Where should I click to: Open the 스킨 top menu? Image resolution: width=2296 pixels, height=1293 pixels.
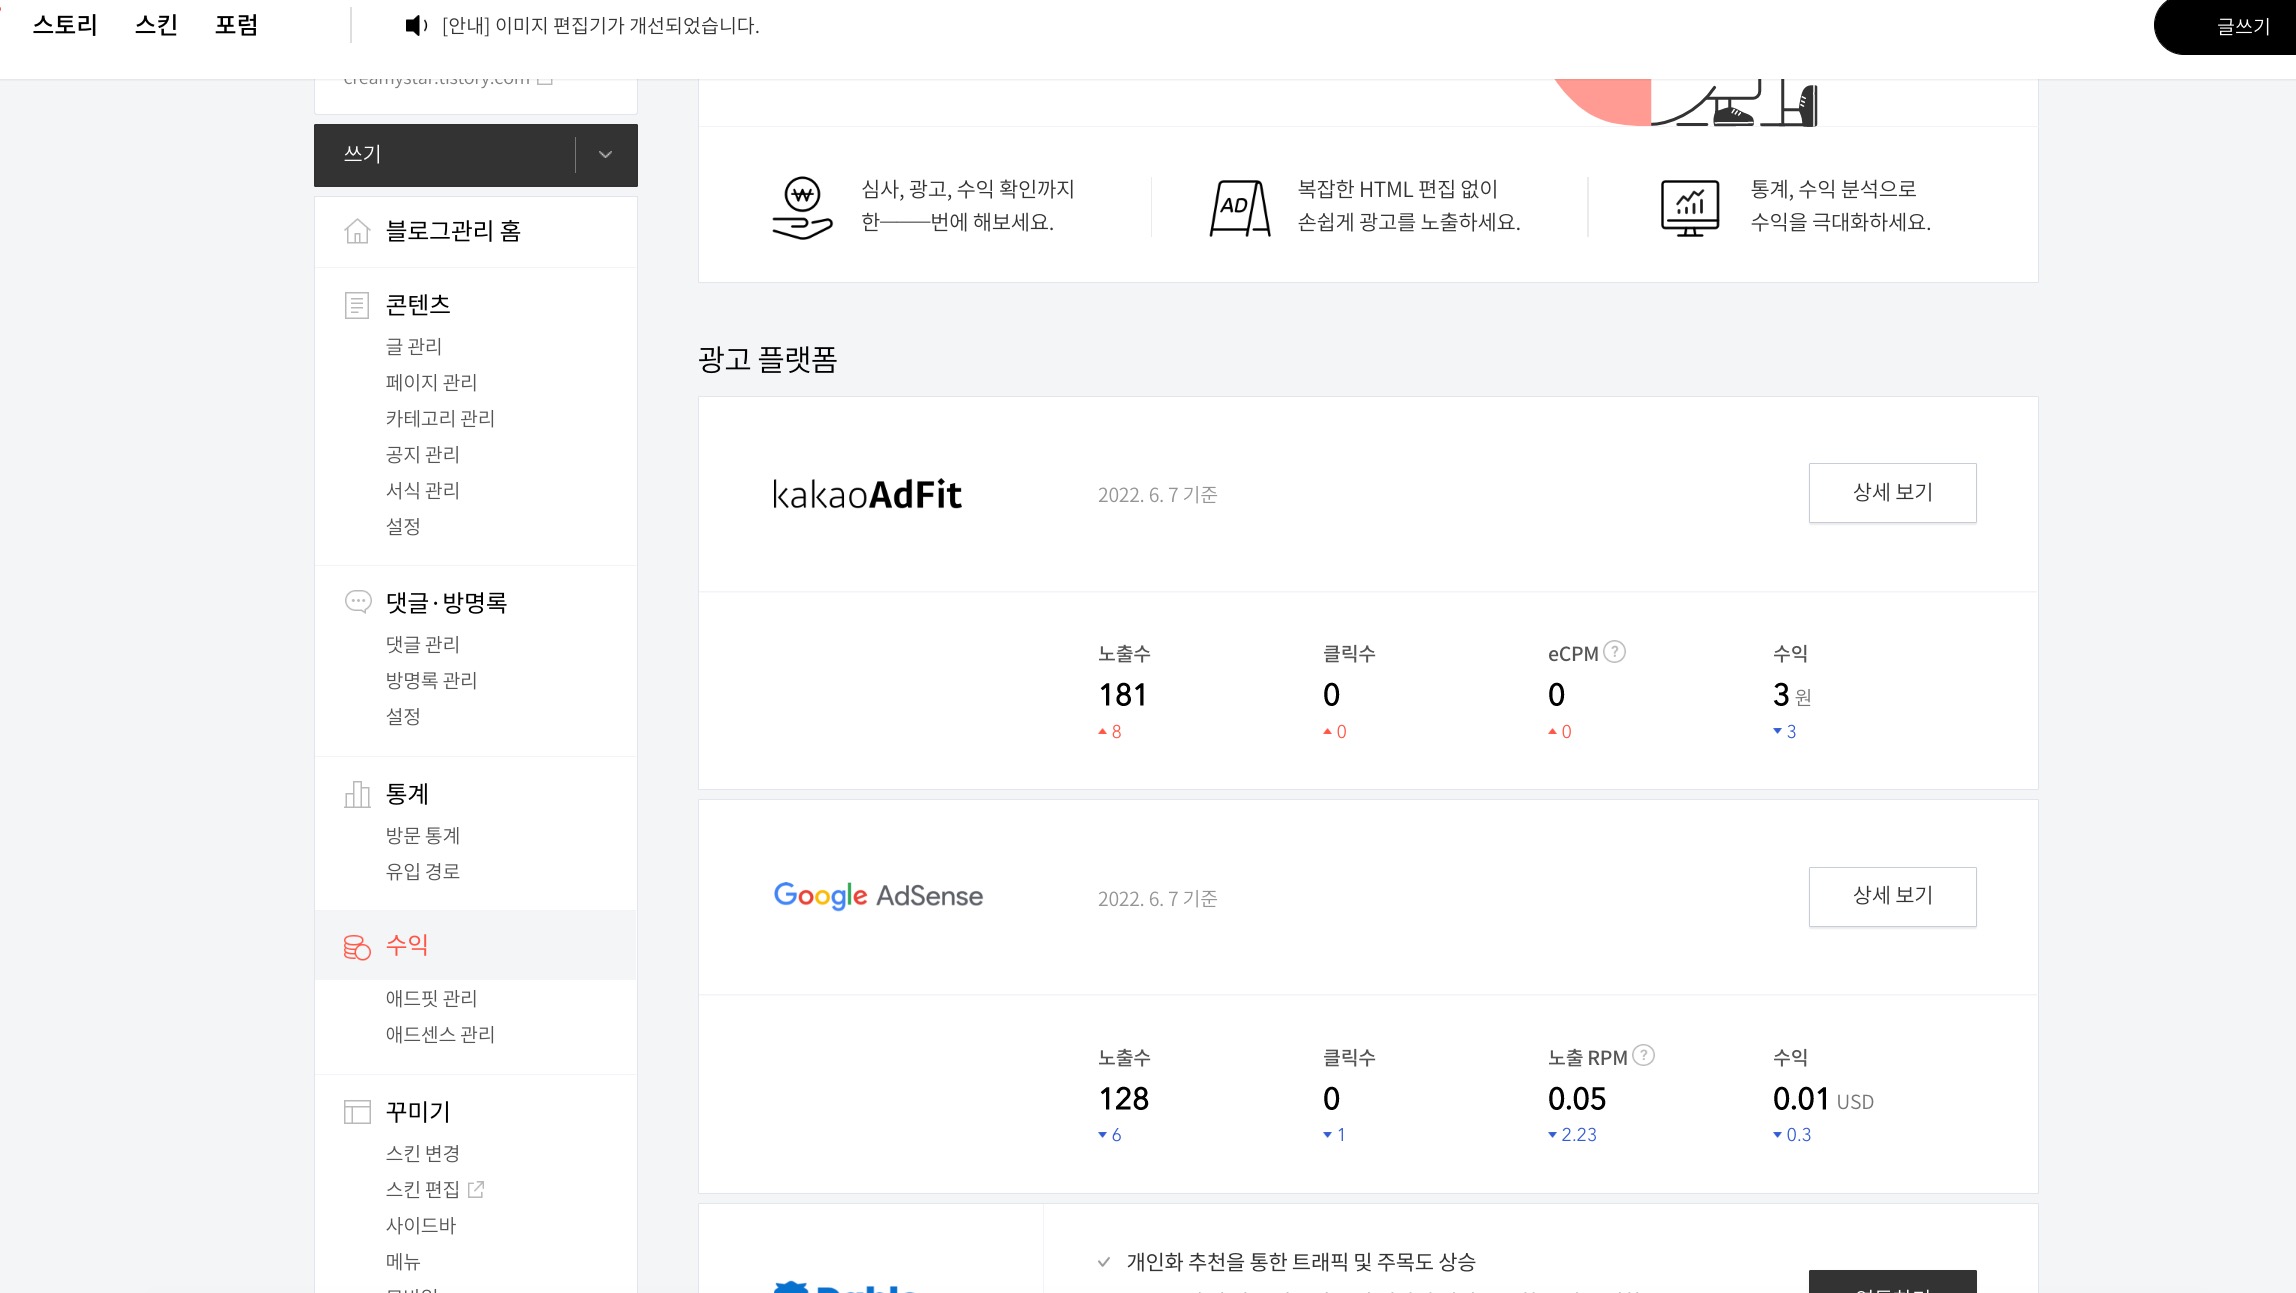(x=156, y=25)
